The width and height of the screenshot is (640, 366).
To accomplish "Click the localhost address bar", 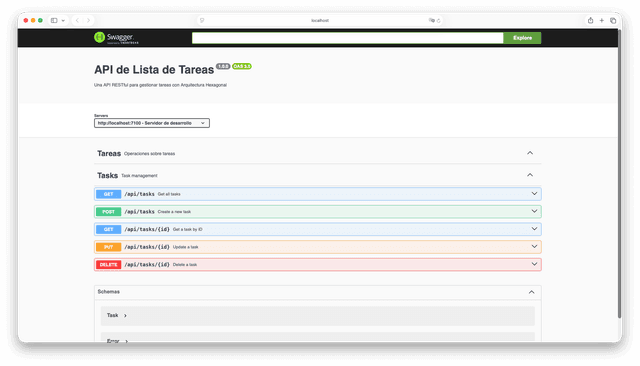I will [x=320, y=20].
